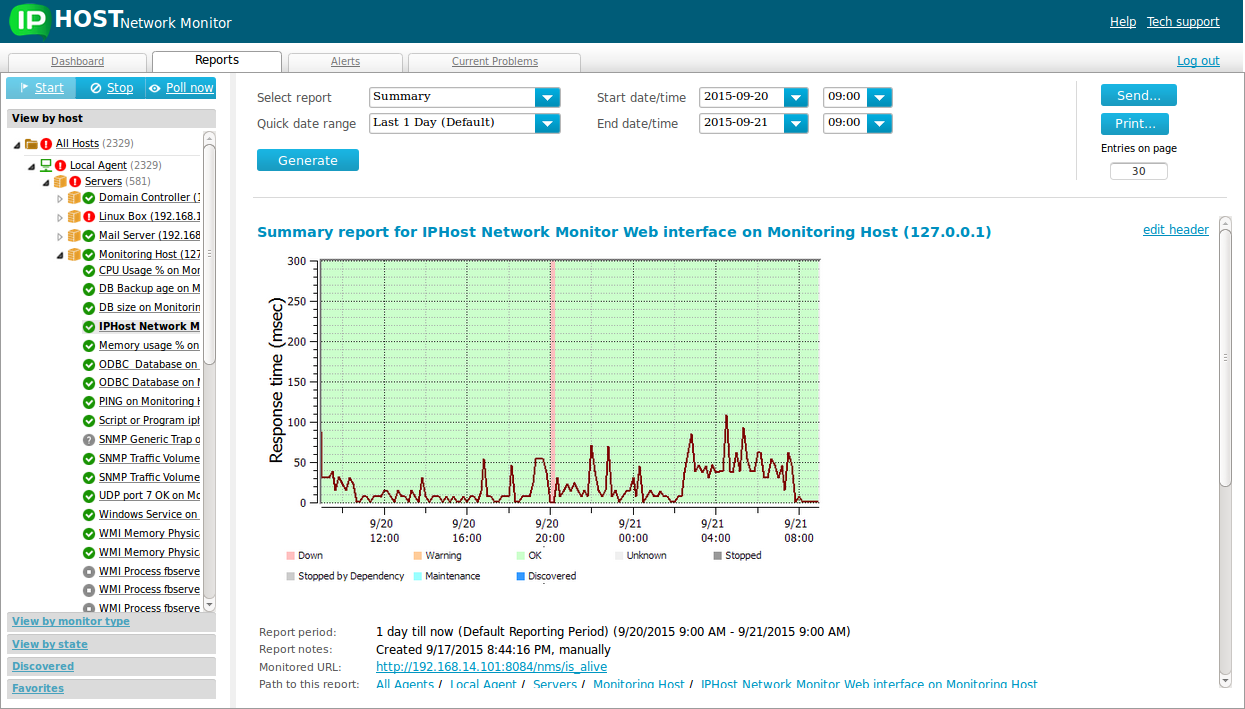Click gray unknown icon for SNMP Generic Trap
This screenshot has width=1245, height=709.
click(x=89, y=440)
